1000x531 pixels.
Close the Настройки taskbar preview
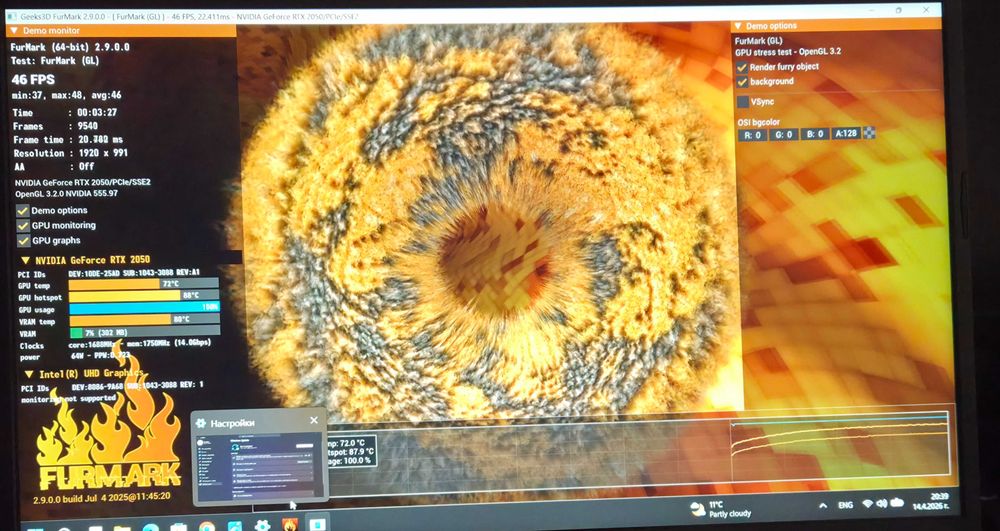pyautogui.click(x=314, y=421)
